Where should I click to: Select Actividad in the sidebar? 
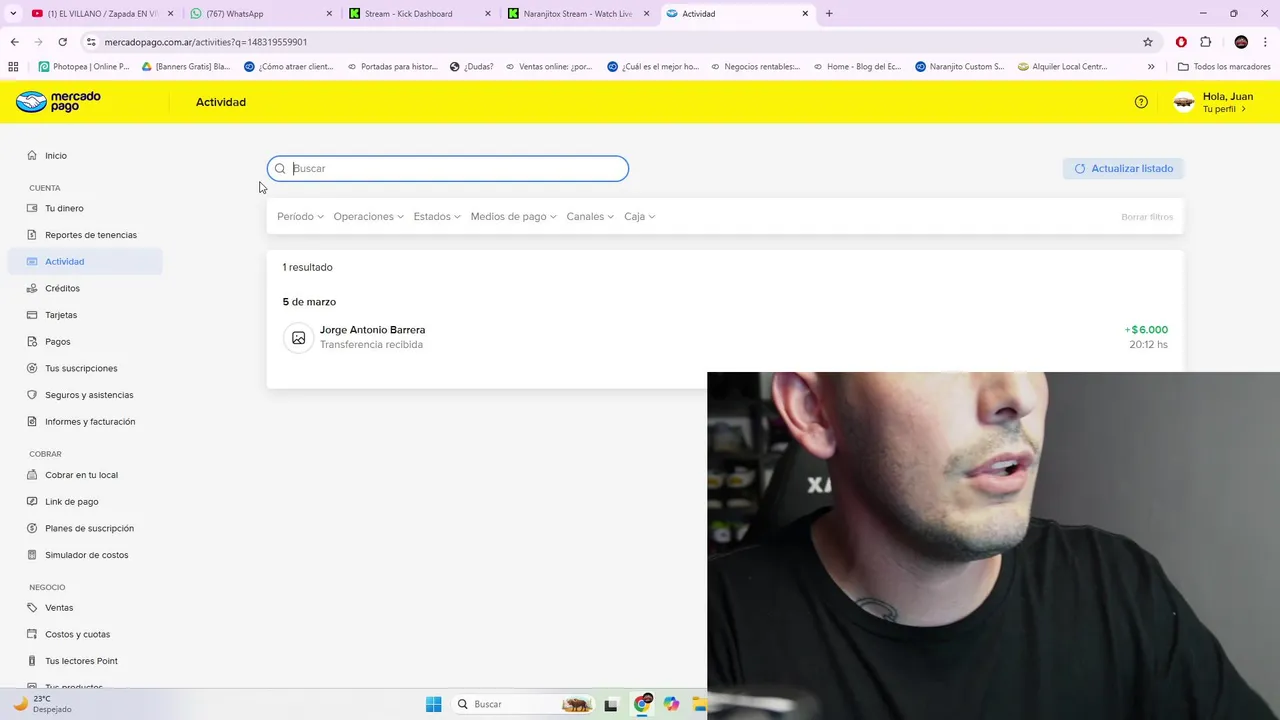(x=85, y=262)
